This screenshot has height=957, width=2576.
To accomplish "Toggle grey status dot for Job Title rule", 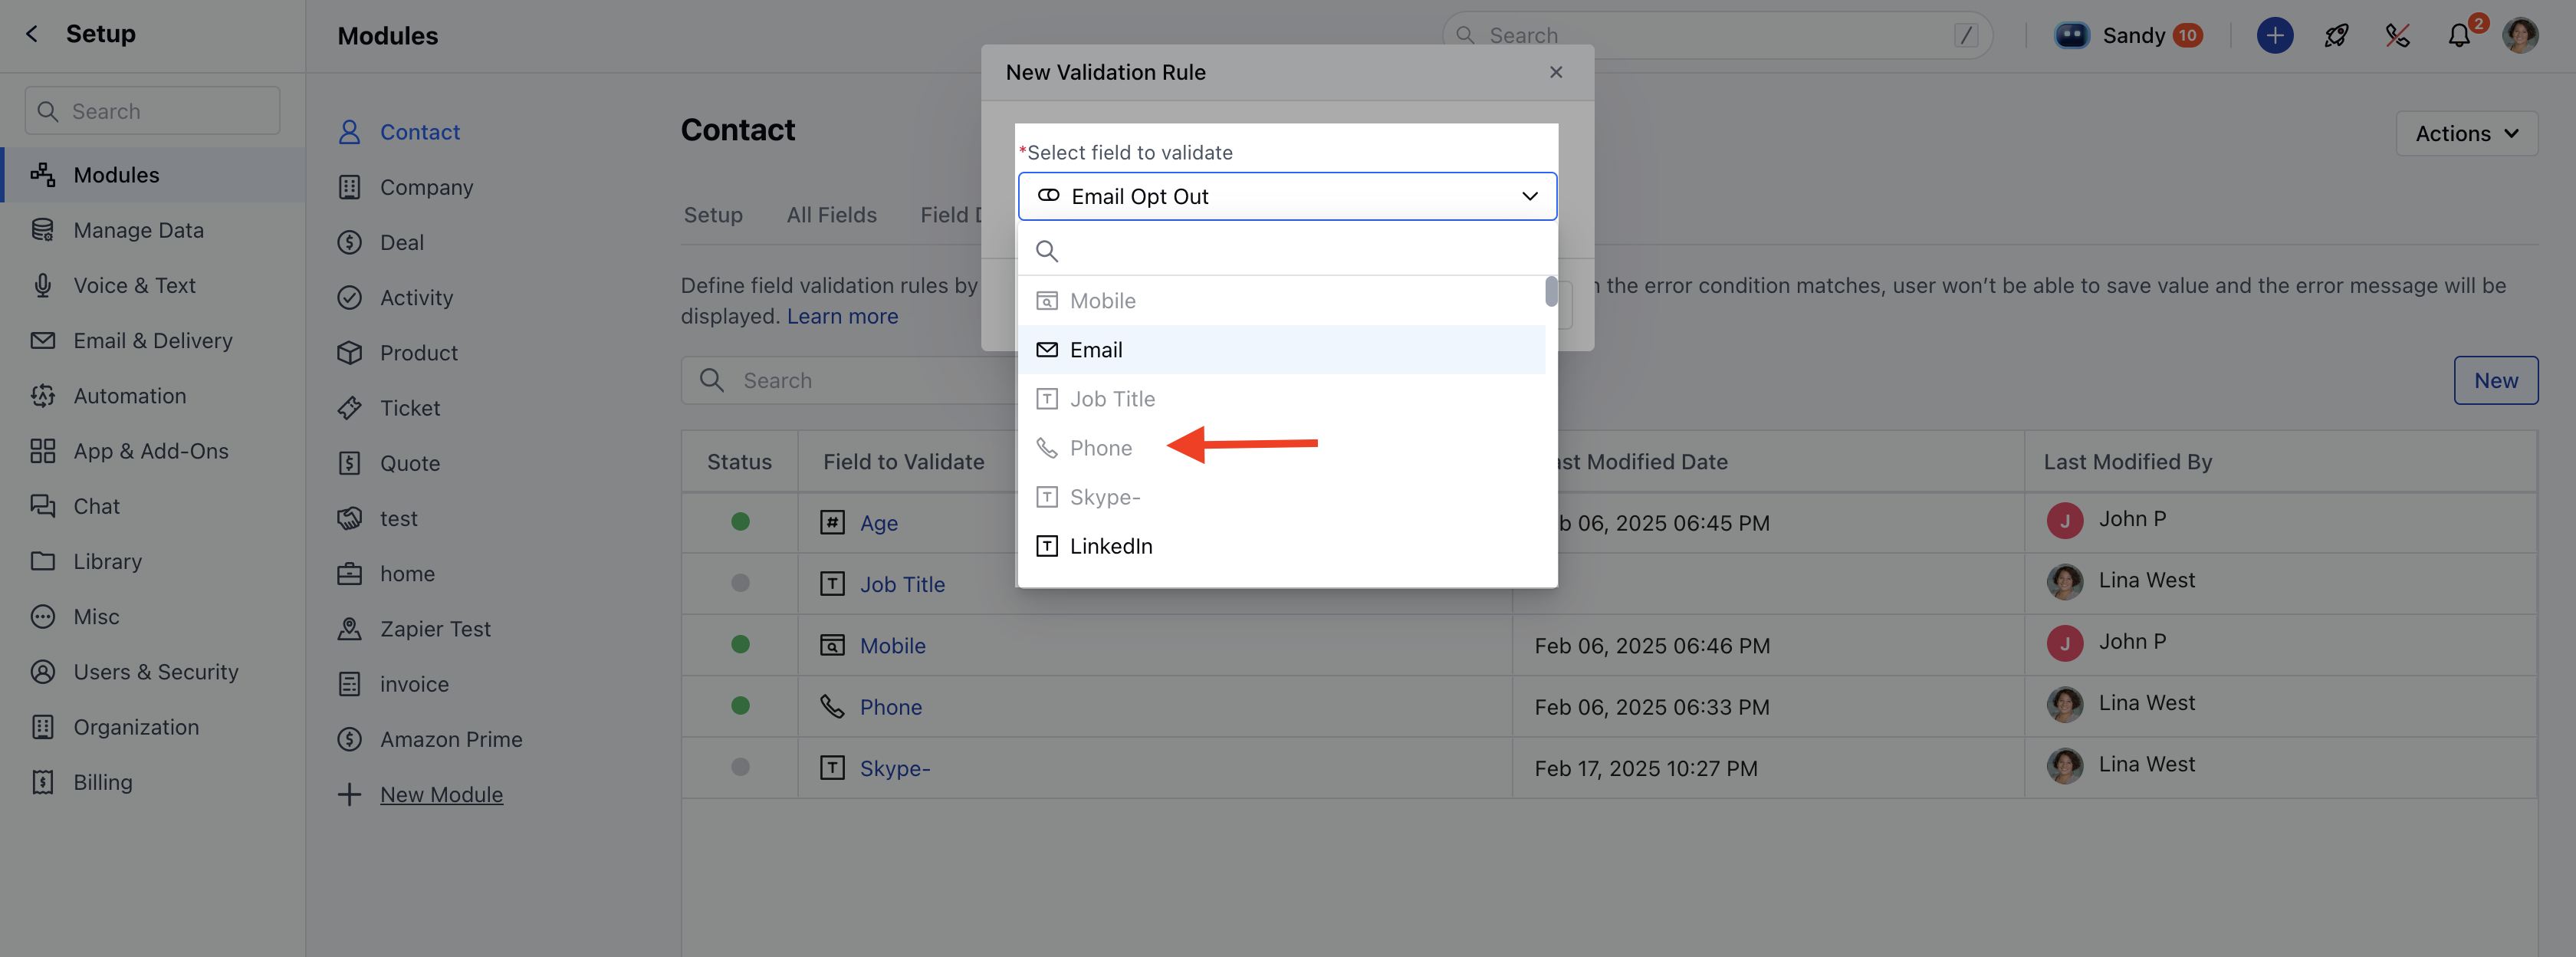I will coord(740,583).
